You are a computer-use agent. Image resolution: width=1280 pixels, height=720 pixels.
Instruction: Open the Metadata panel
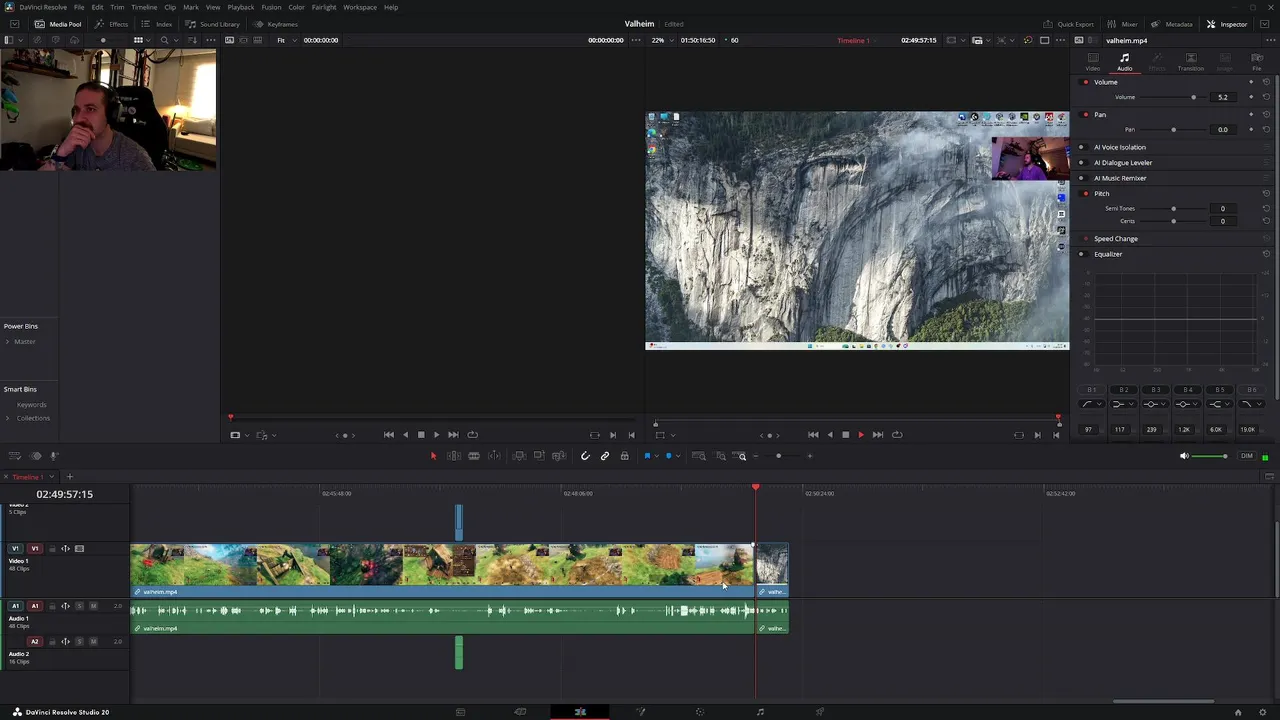[1173, 24]
